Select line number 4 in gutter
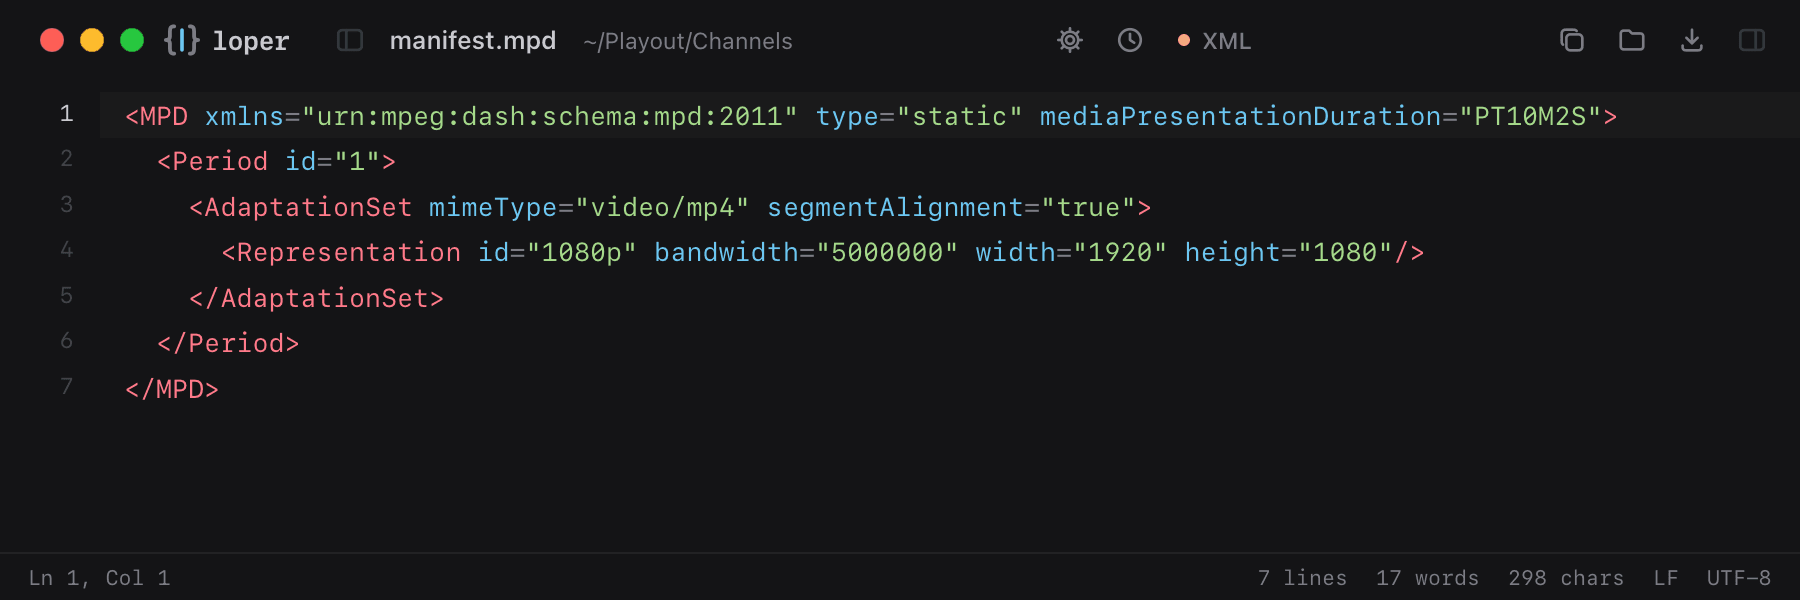The image size is (1800, 600). tap(66, 250)
